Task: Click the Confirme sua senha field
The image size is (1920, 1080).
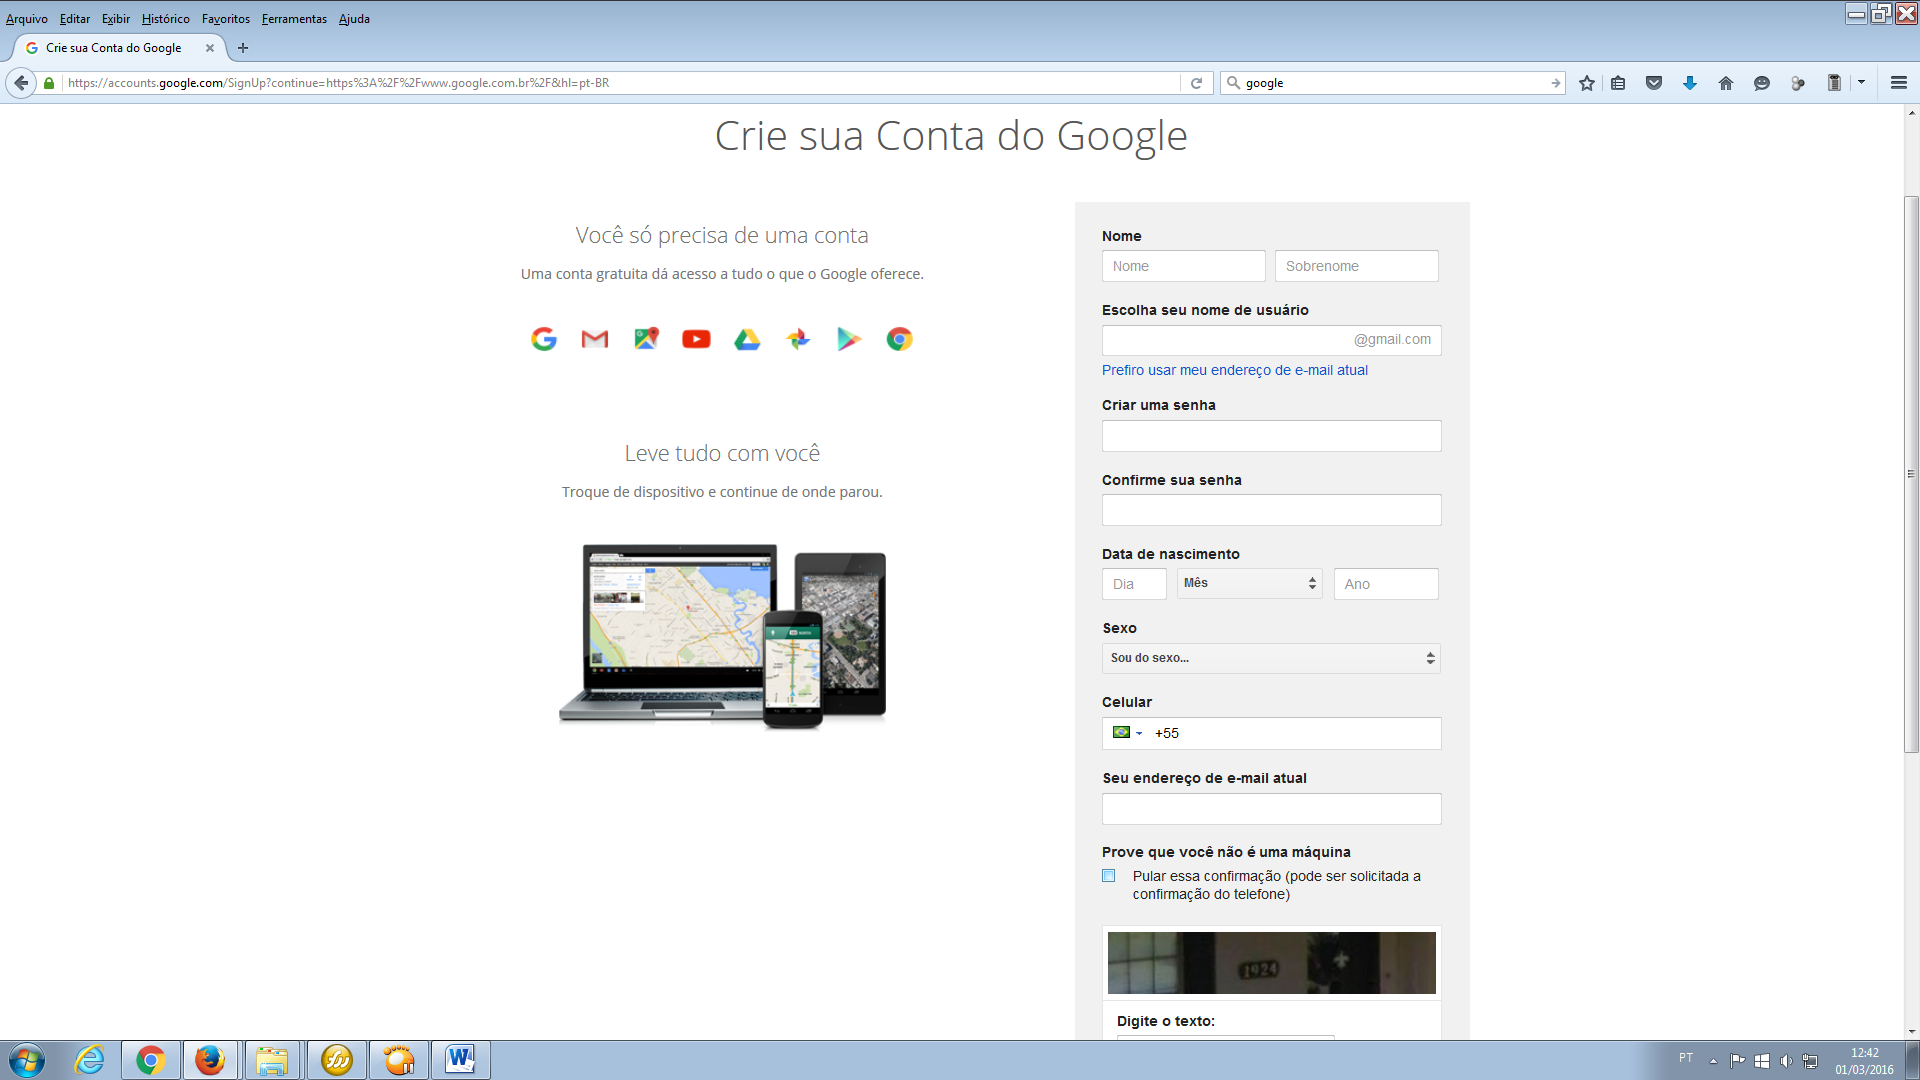Action: pos(1271,510)
